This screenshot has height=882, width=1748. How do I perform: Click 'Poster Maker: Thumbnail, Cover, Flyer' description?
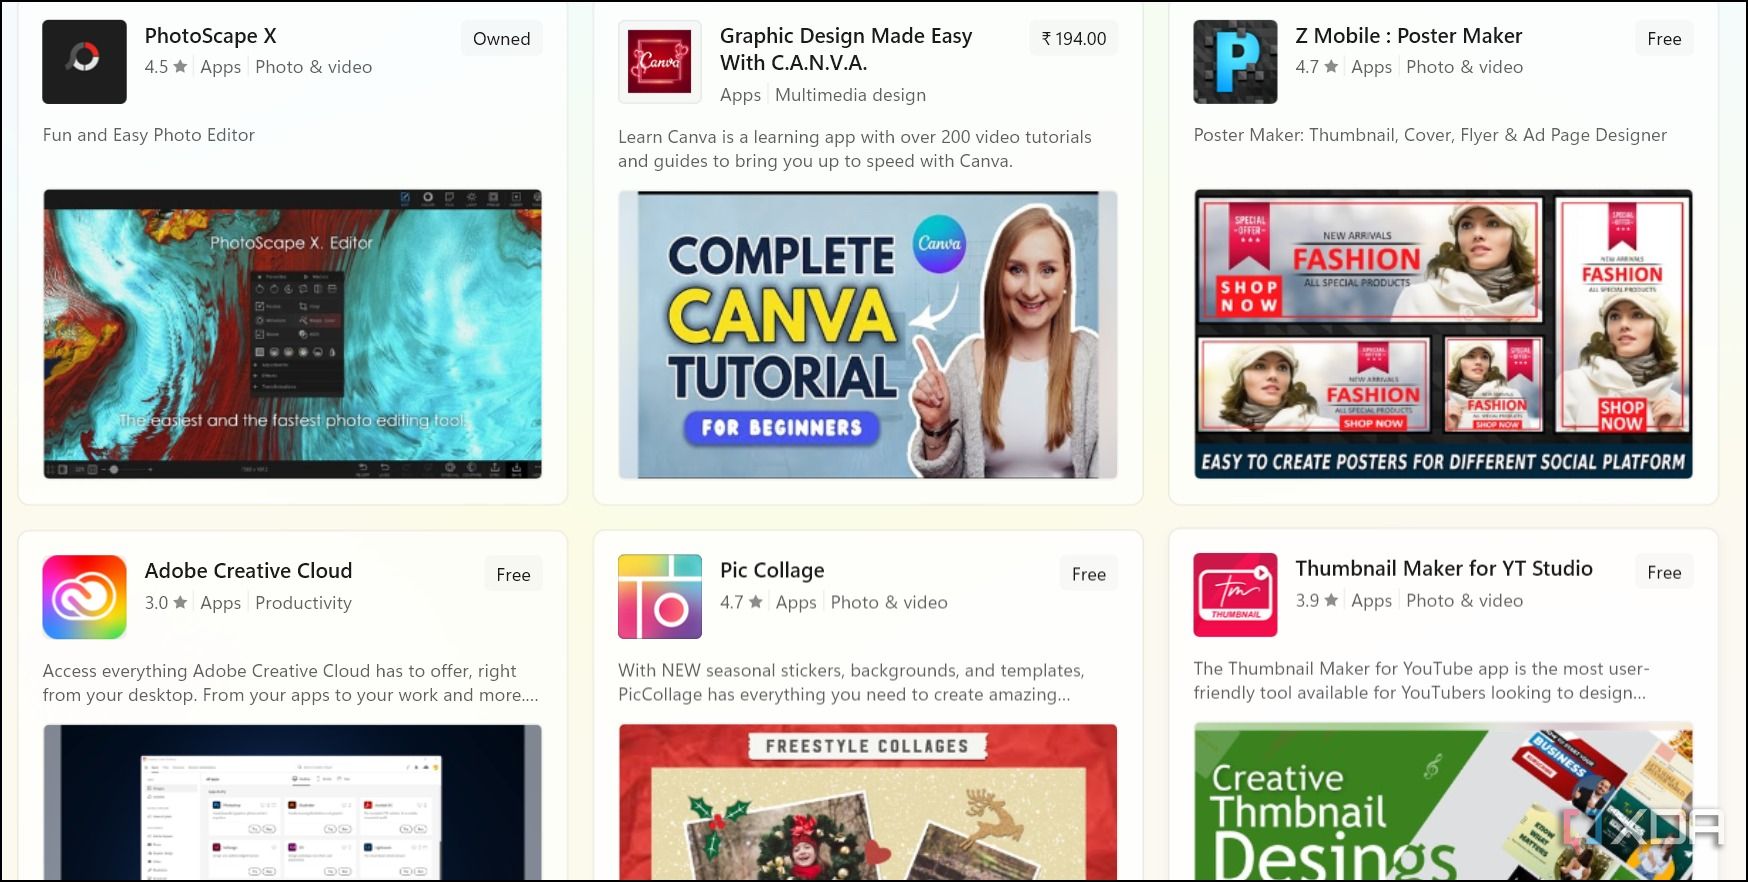[1430, 135]
